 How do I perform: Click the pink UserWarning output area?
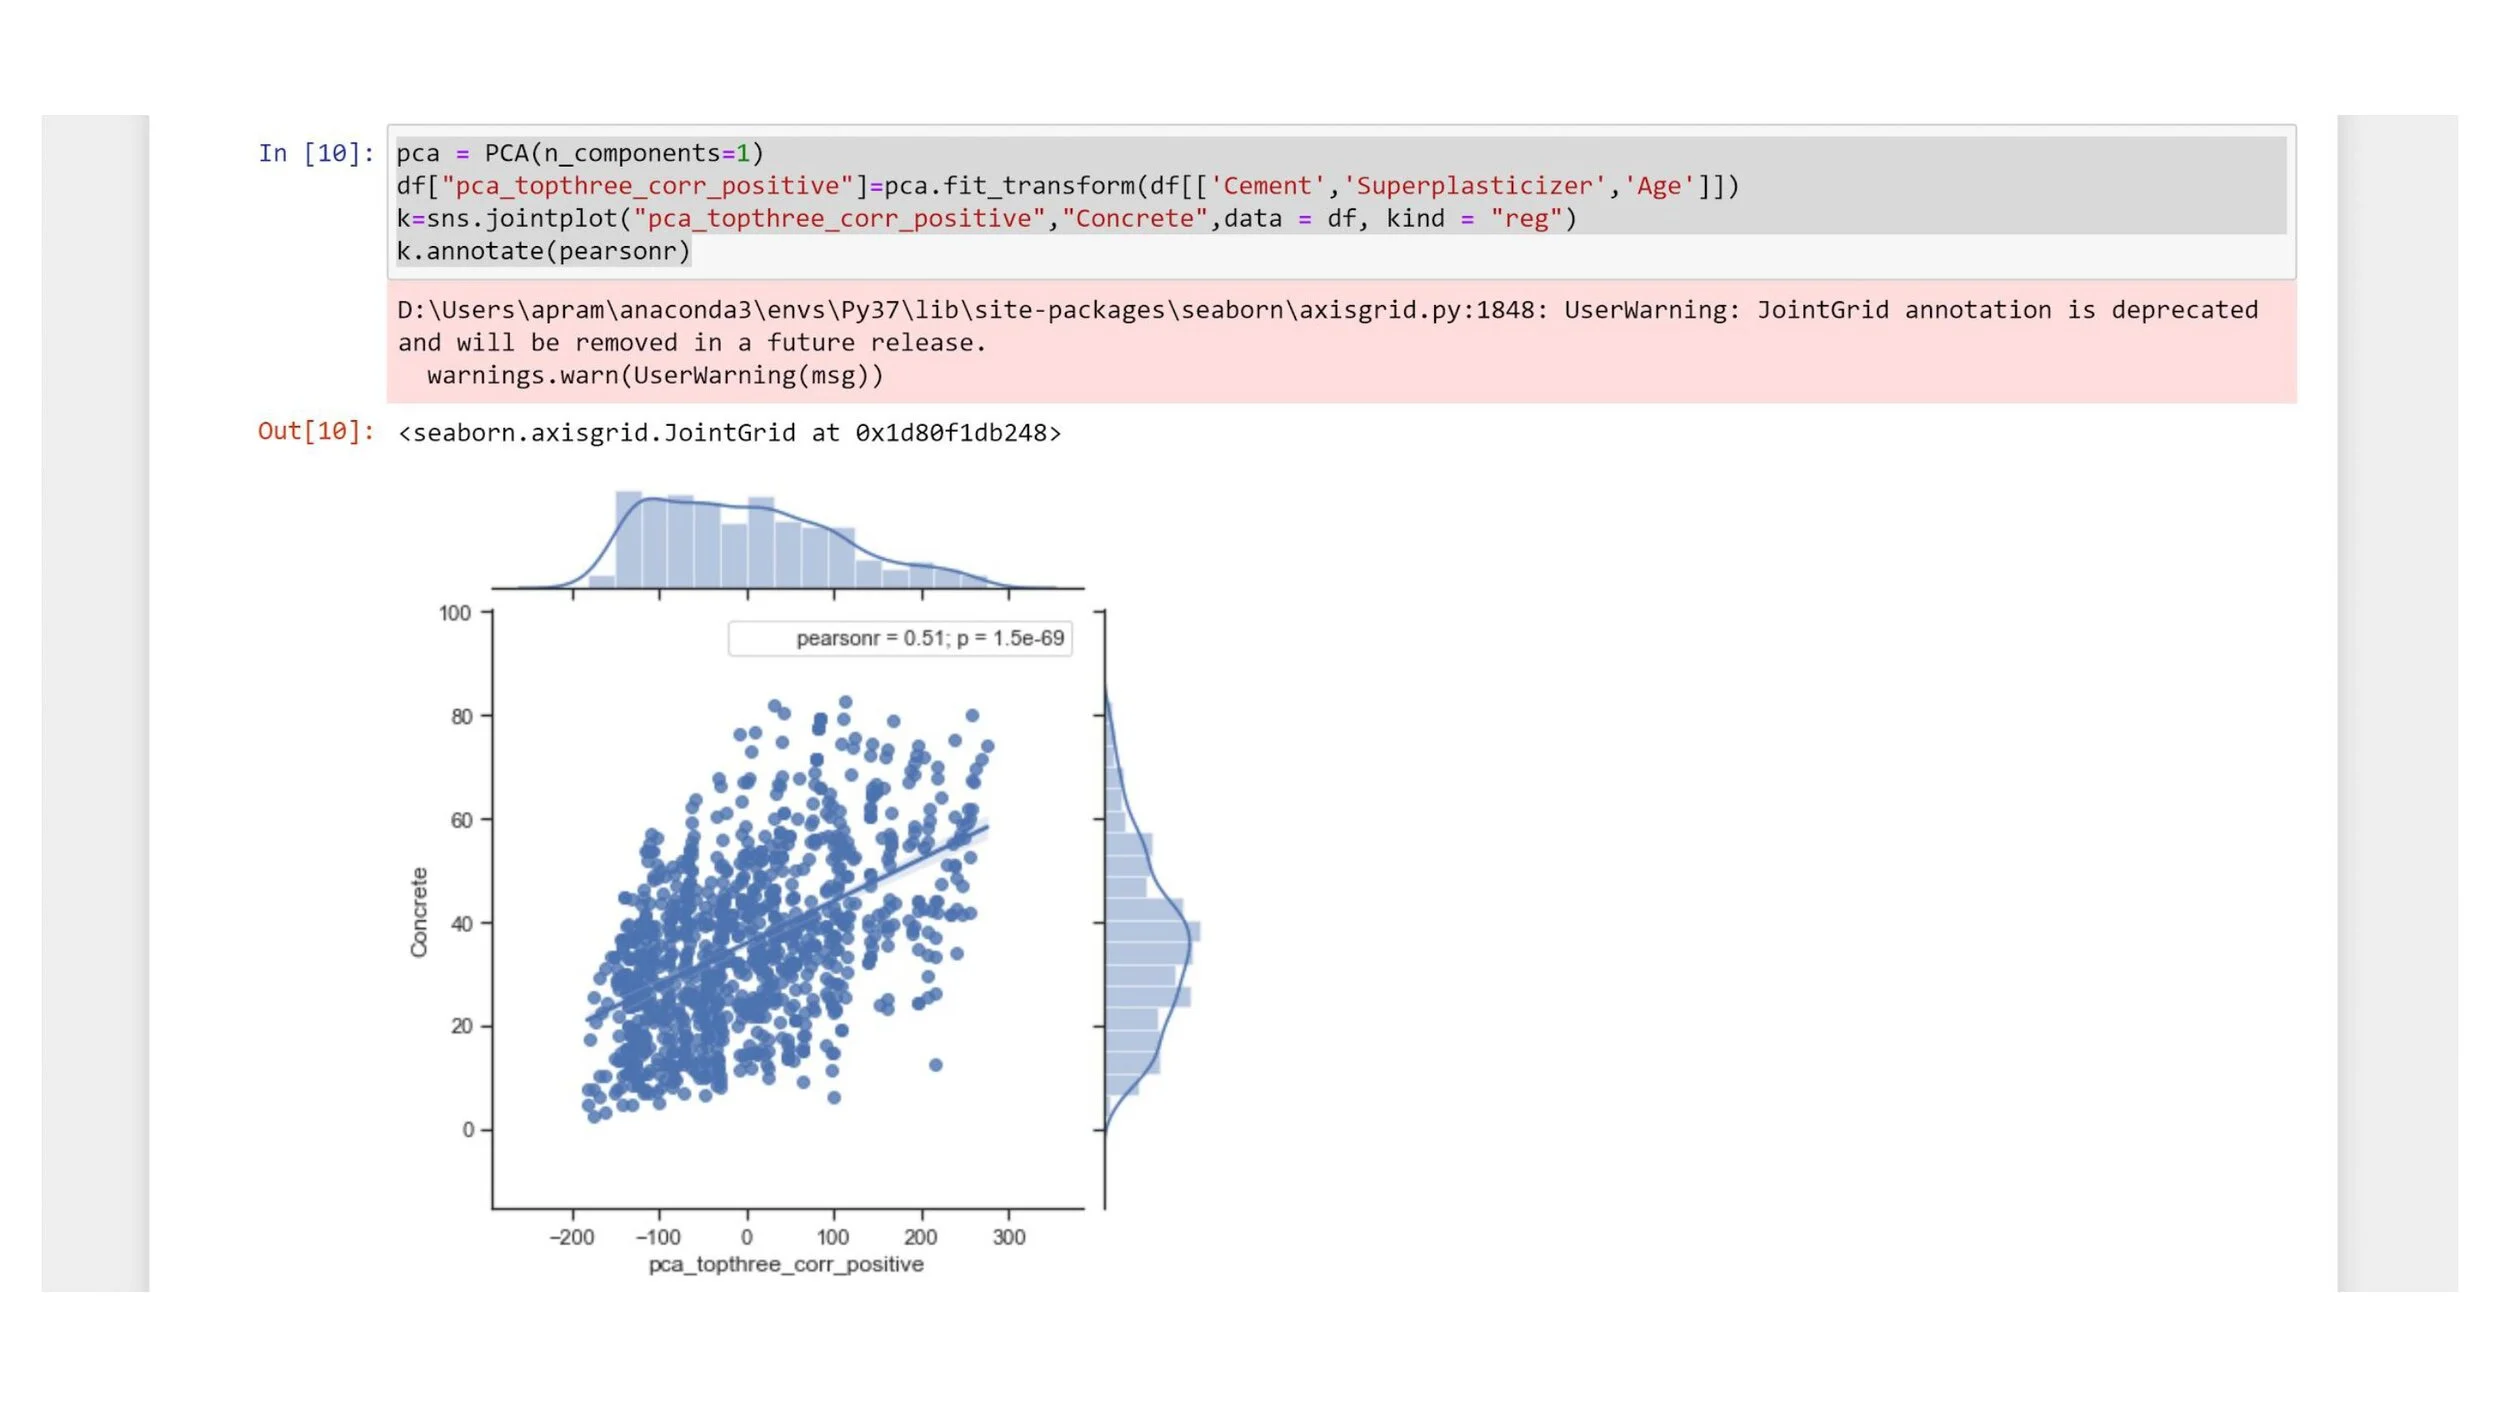click(1340, 342)
